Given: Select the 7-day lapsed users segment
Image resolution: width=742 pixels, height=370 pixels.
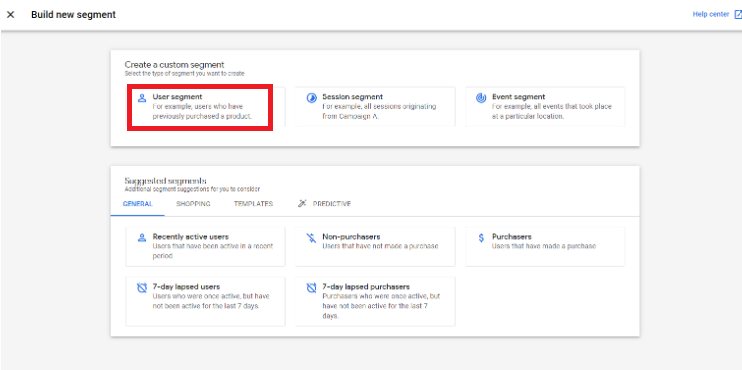Looking at the screenshot, I should (x=205, y=301).
